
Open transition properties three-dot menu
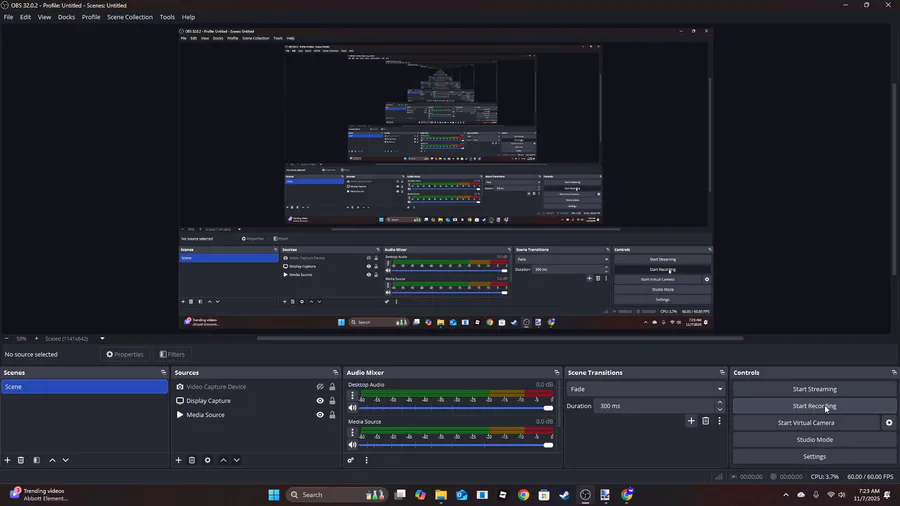pos(719,421)
